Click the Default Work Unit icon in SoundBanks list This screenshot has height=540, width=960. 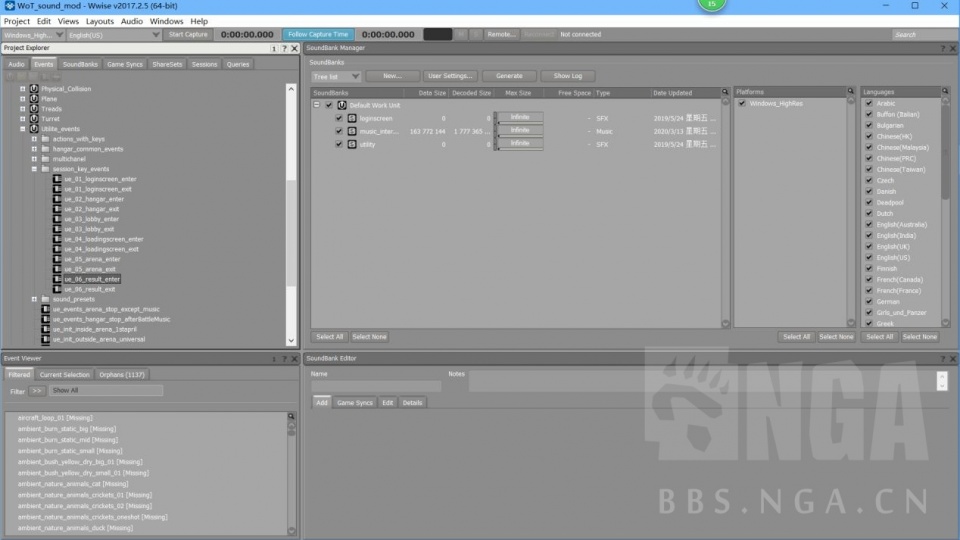342,105
